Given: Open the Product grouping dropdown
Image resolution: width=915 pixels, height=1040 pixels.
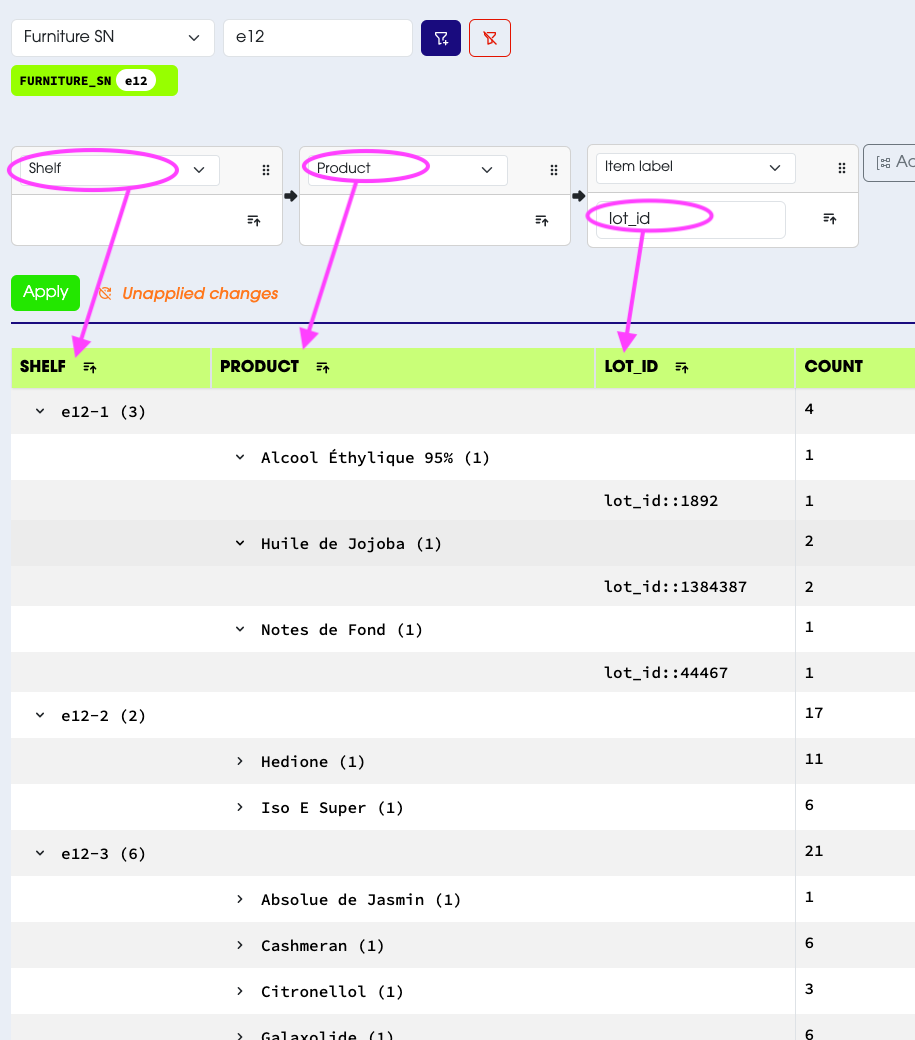Looking at the screenshot, I should click(405, 170).
